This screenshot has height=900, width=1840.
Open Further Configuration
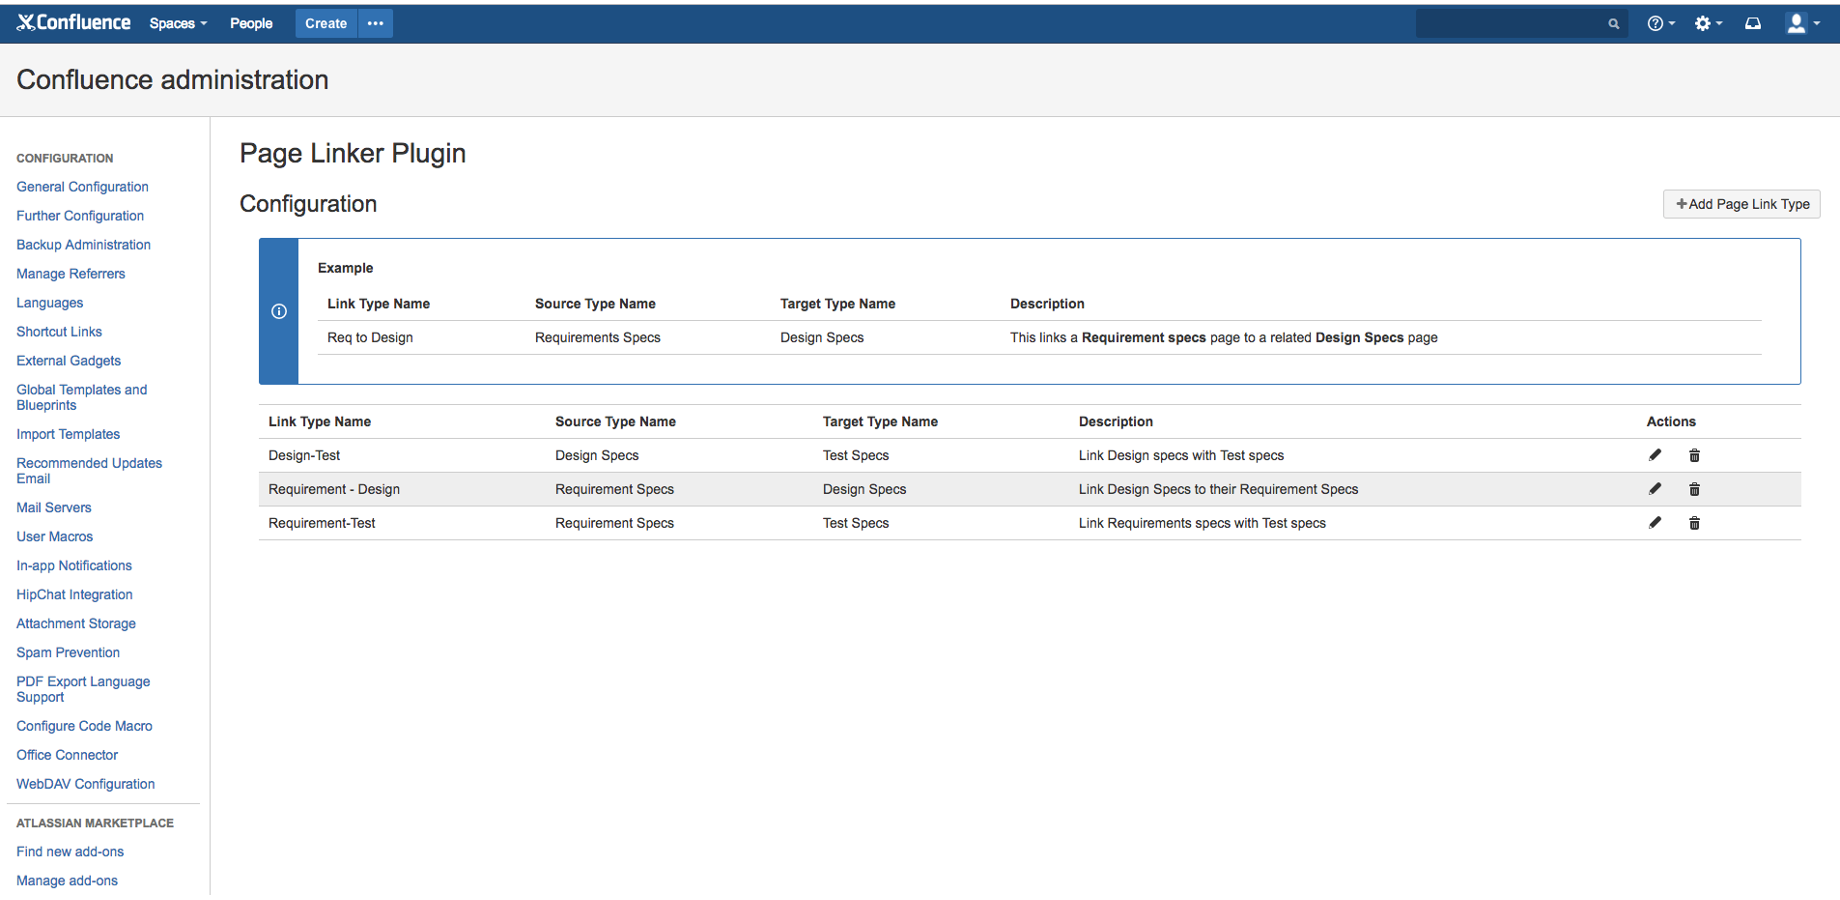80,216
